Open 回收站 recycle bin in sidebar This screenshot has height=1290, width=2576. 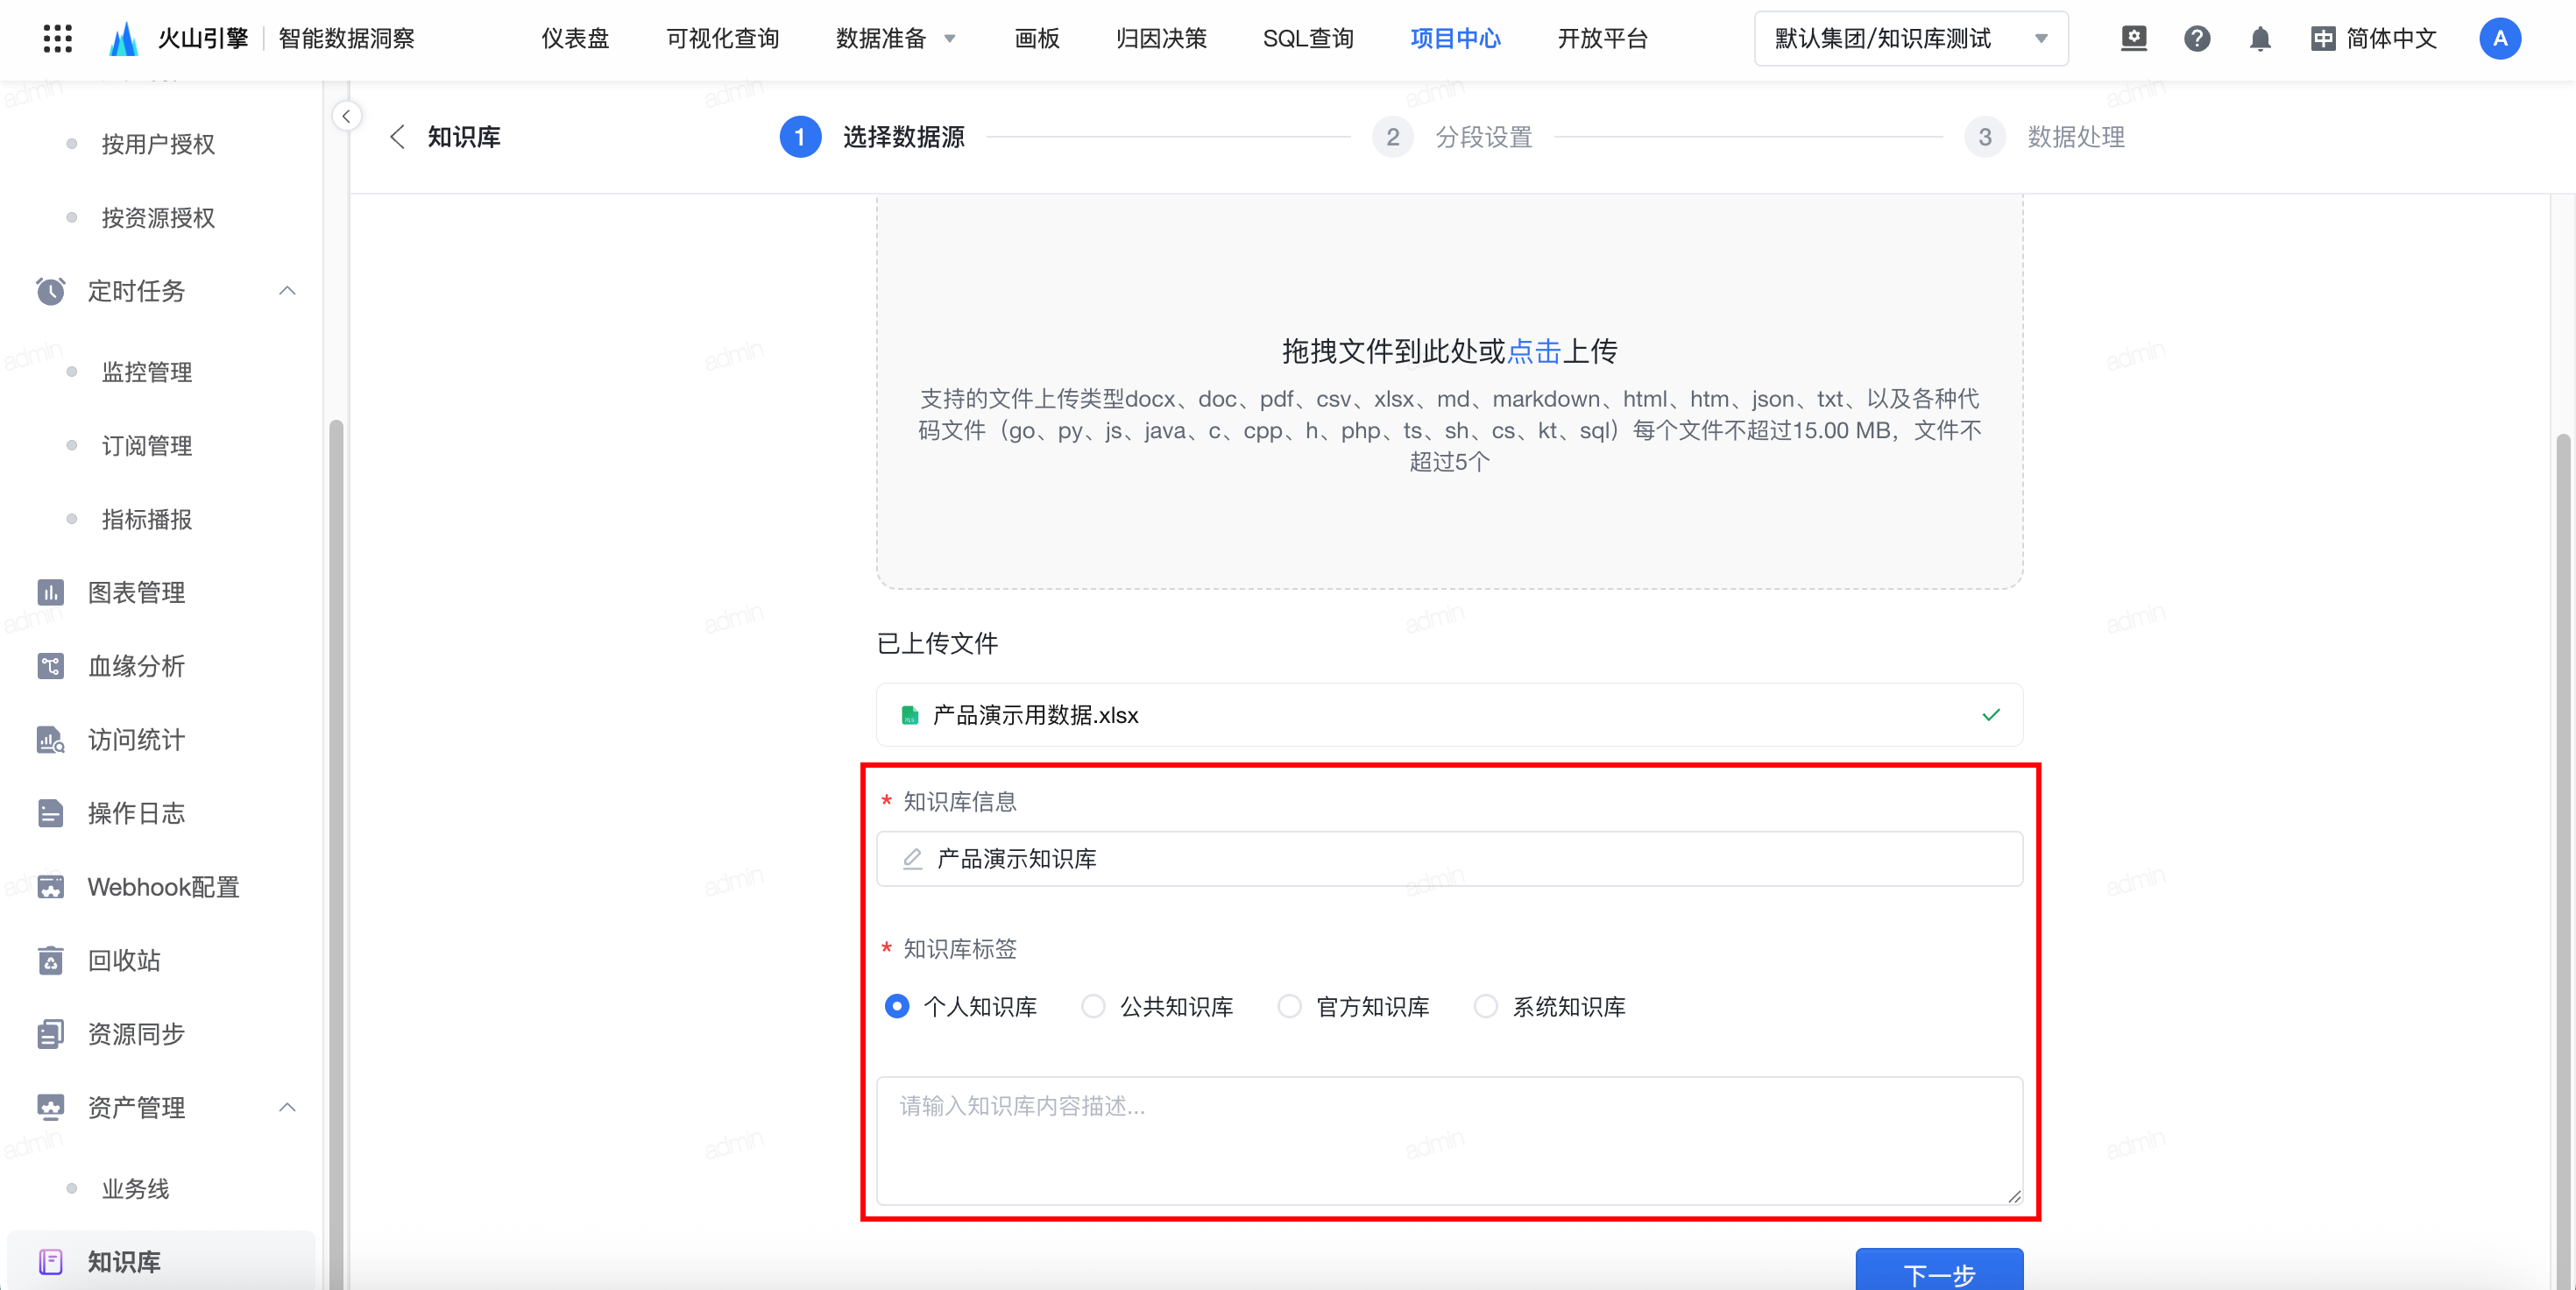point(123,960)
